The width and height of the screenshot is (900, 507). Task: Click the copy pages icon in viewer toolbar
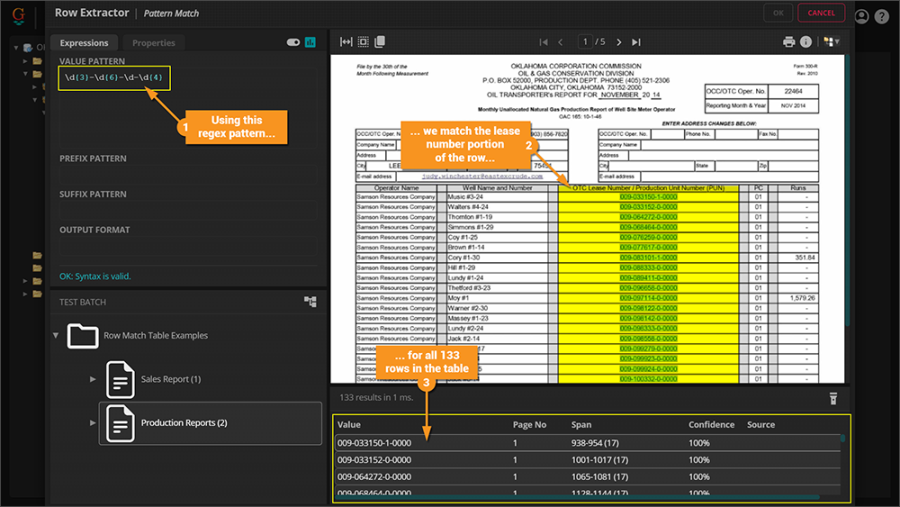tap(380, 42)
